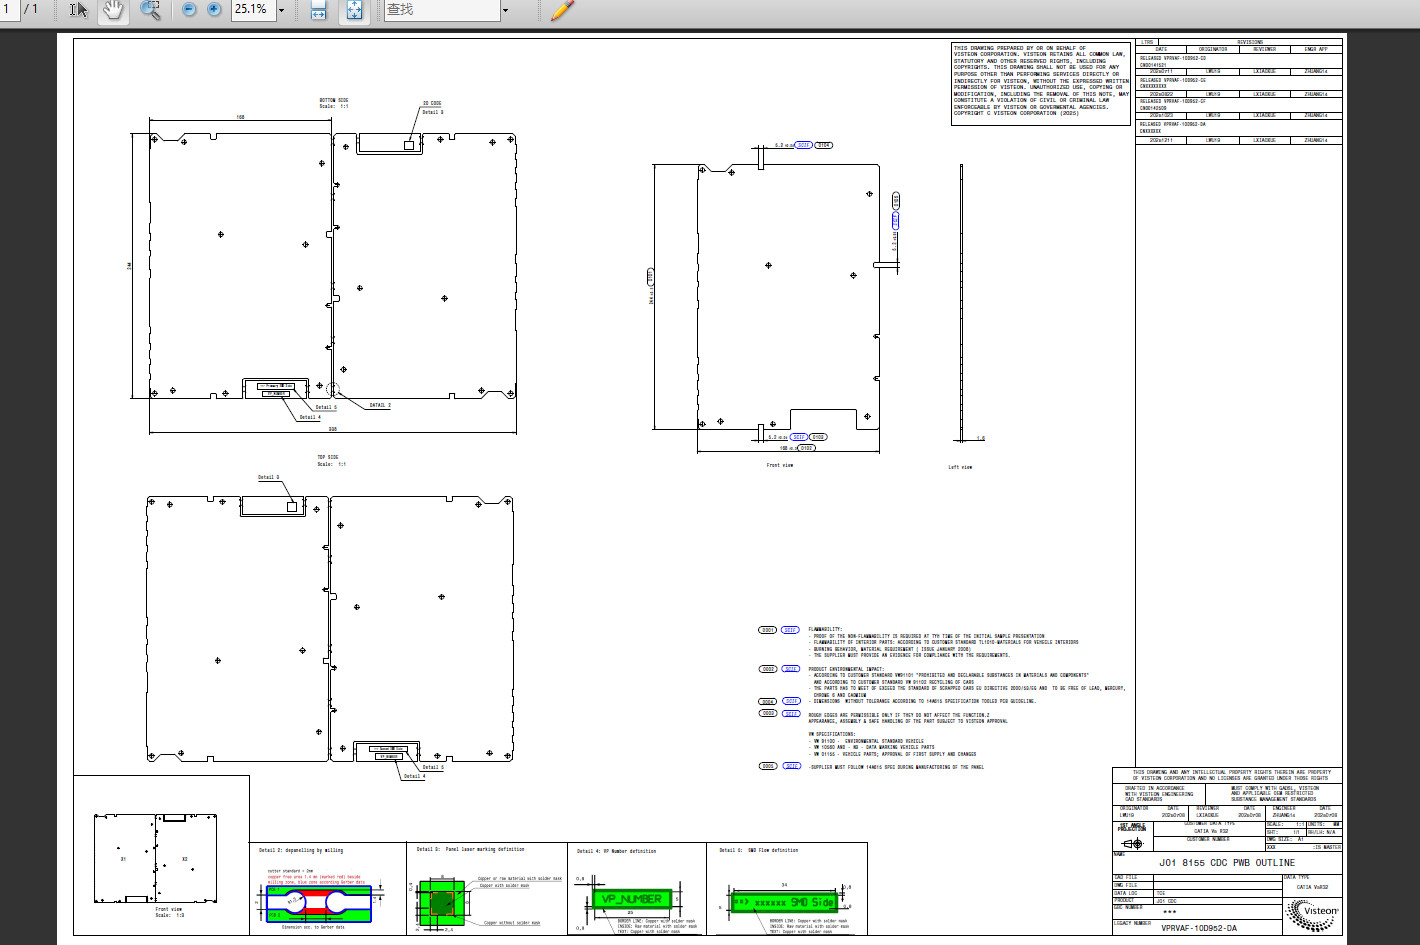Click the Fit Width scrolling icon
The width and height of the screenshot is (1420, 945).
[319, 10]
